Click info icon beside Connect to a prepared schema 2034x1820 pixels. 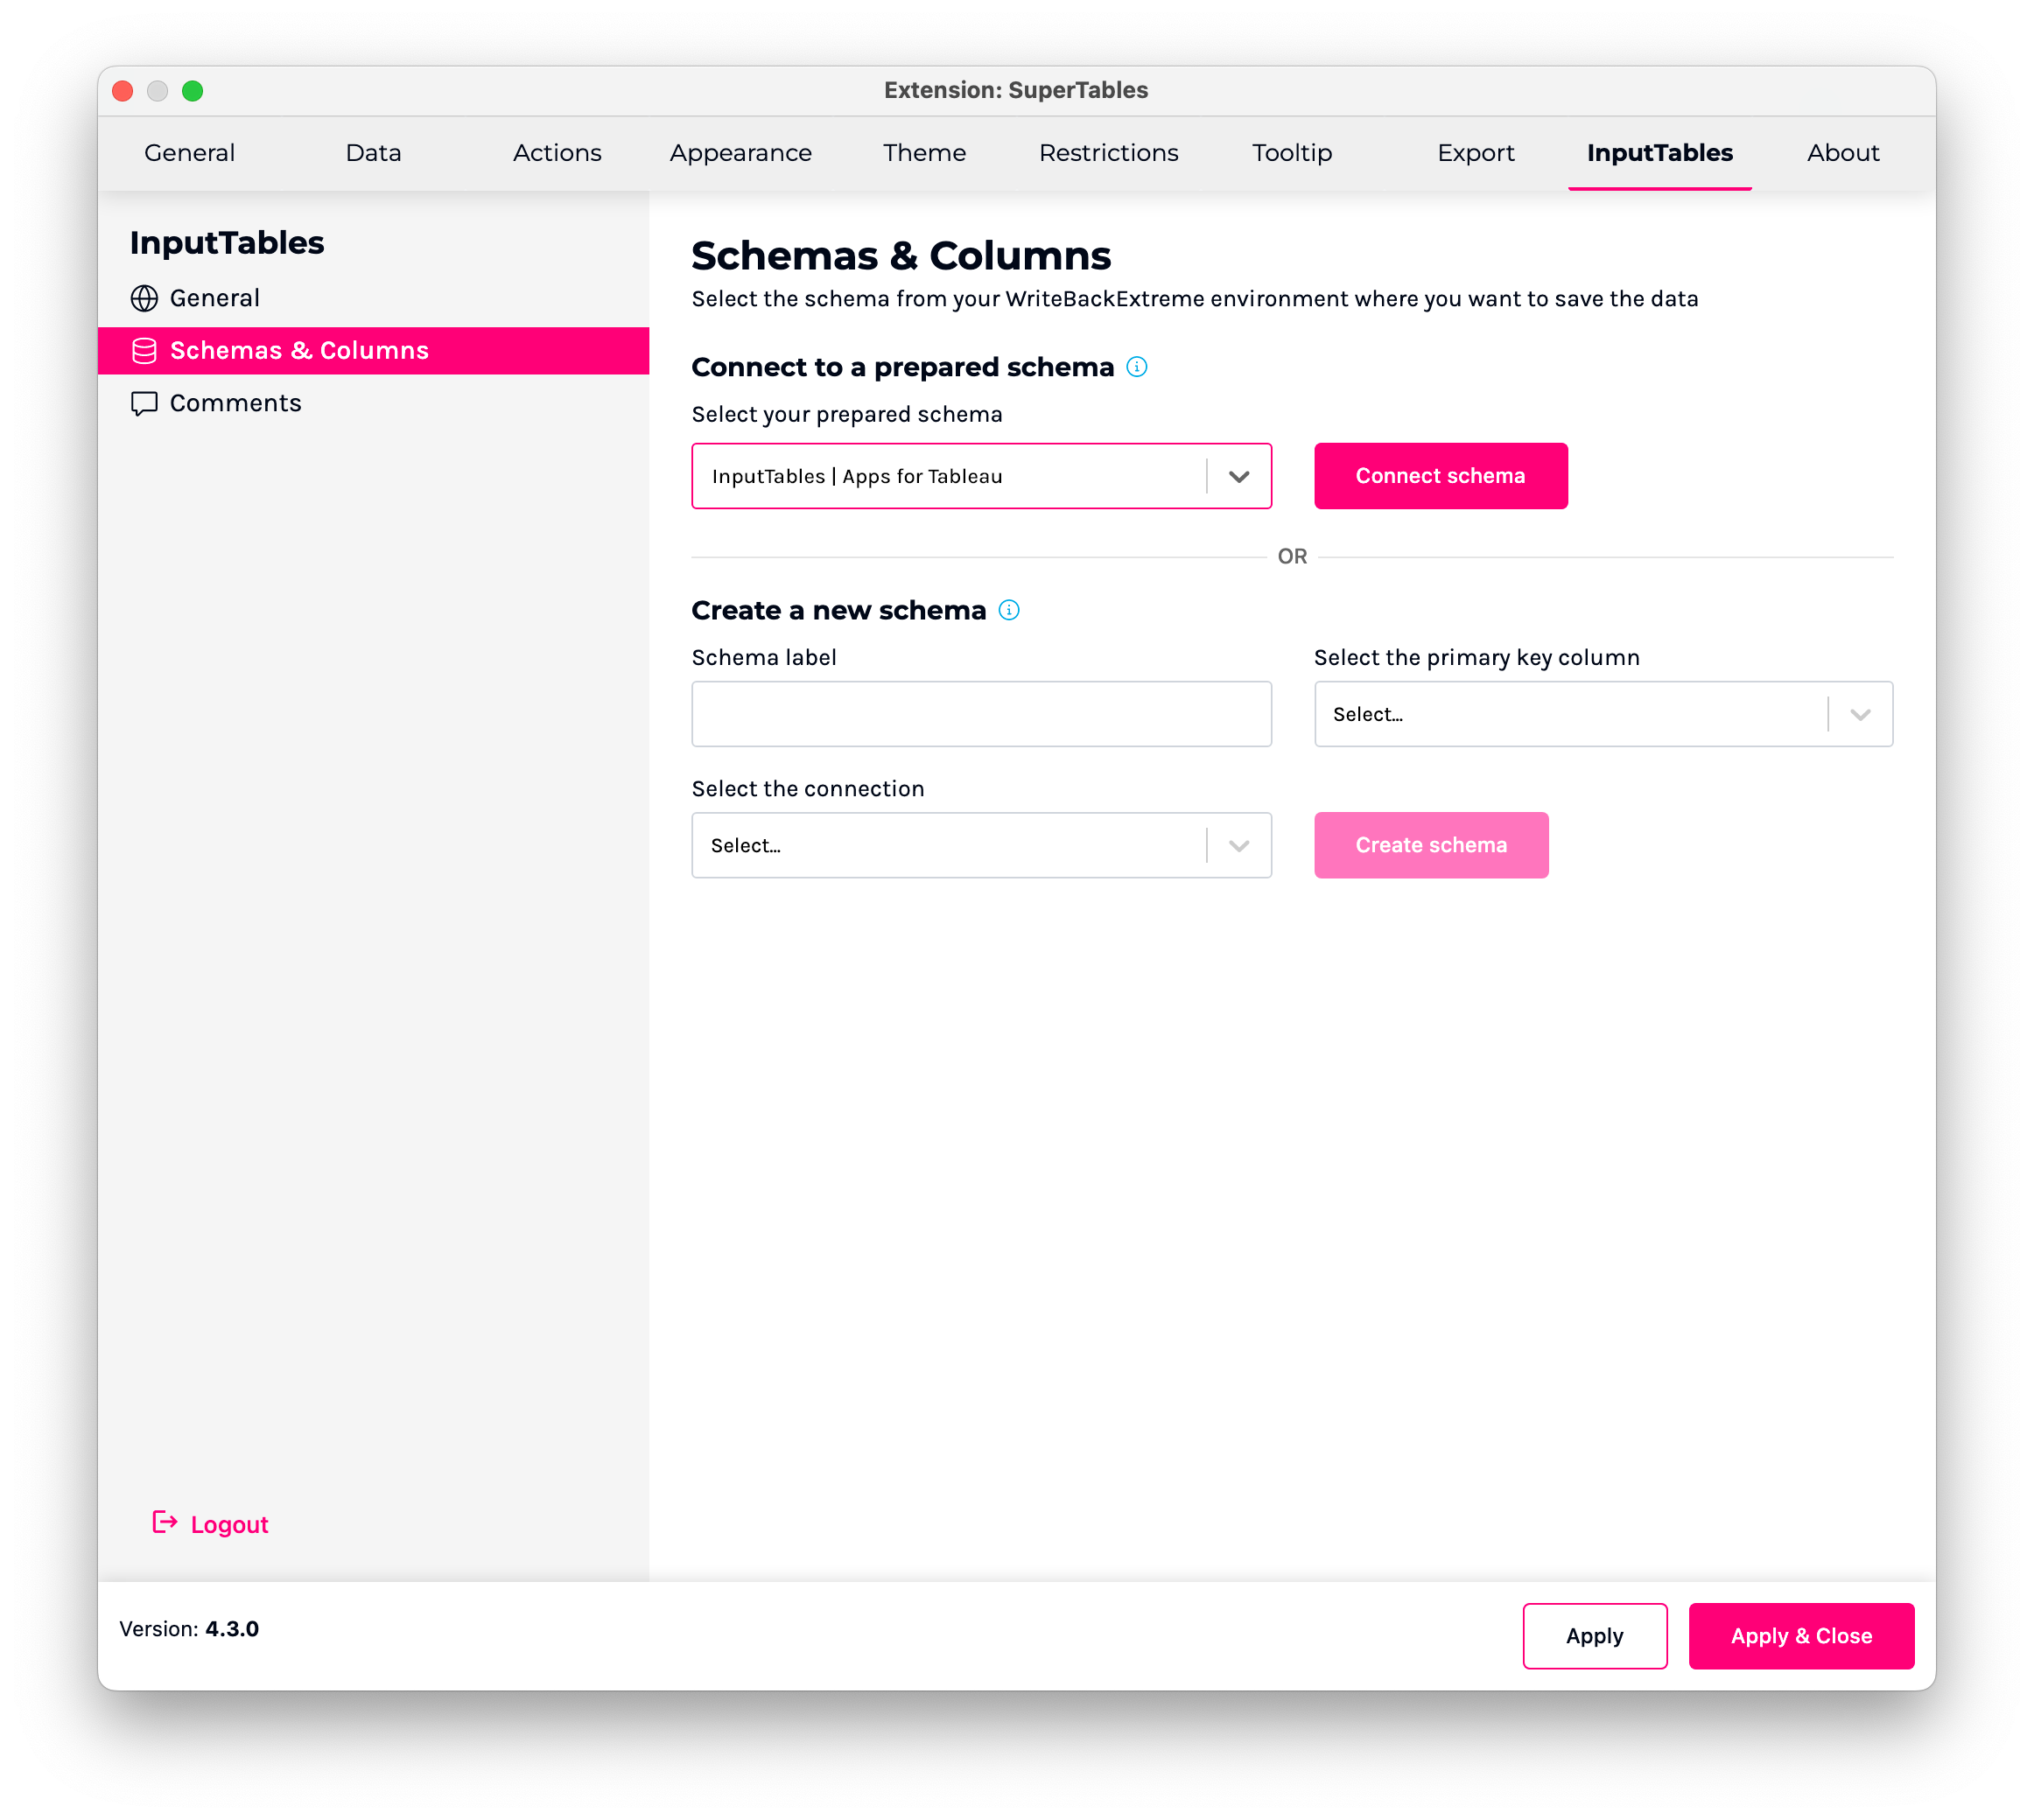coord(1136,367)
